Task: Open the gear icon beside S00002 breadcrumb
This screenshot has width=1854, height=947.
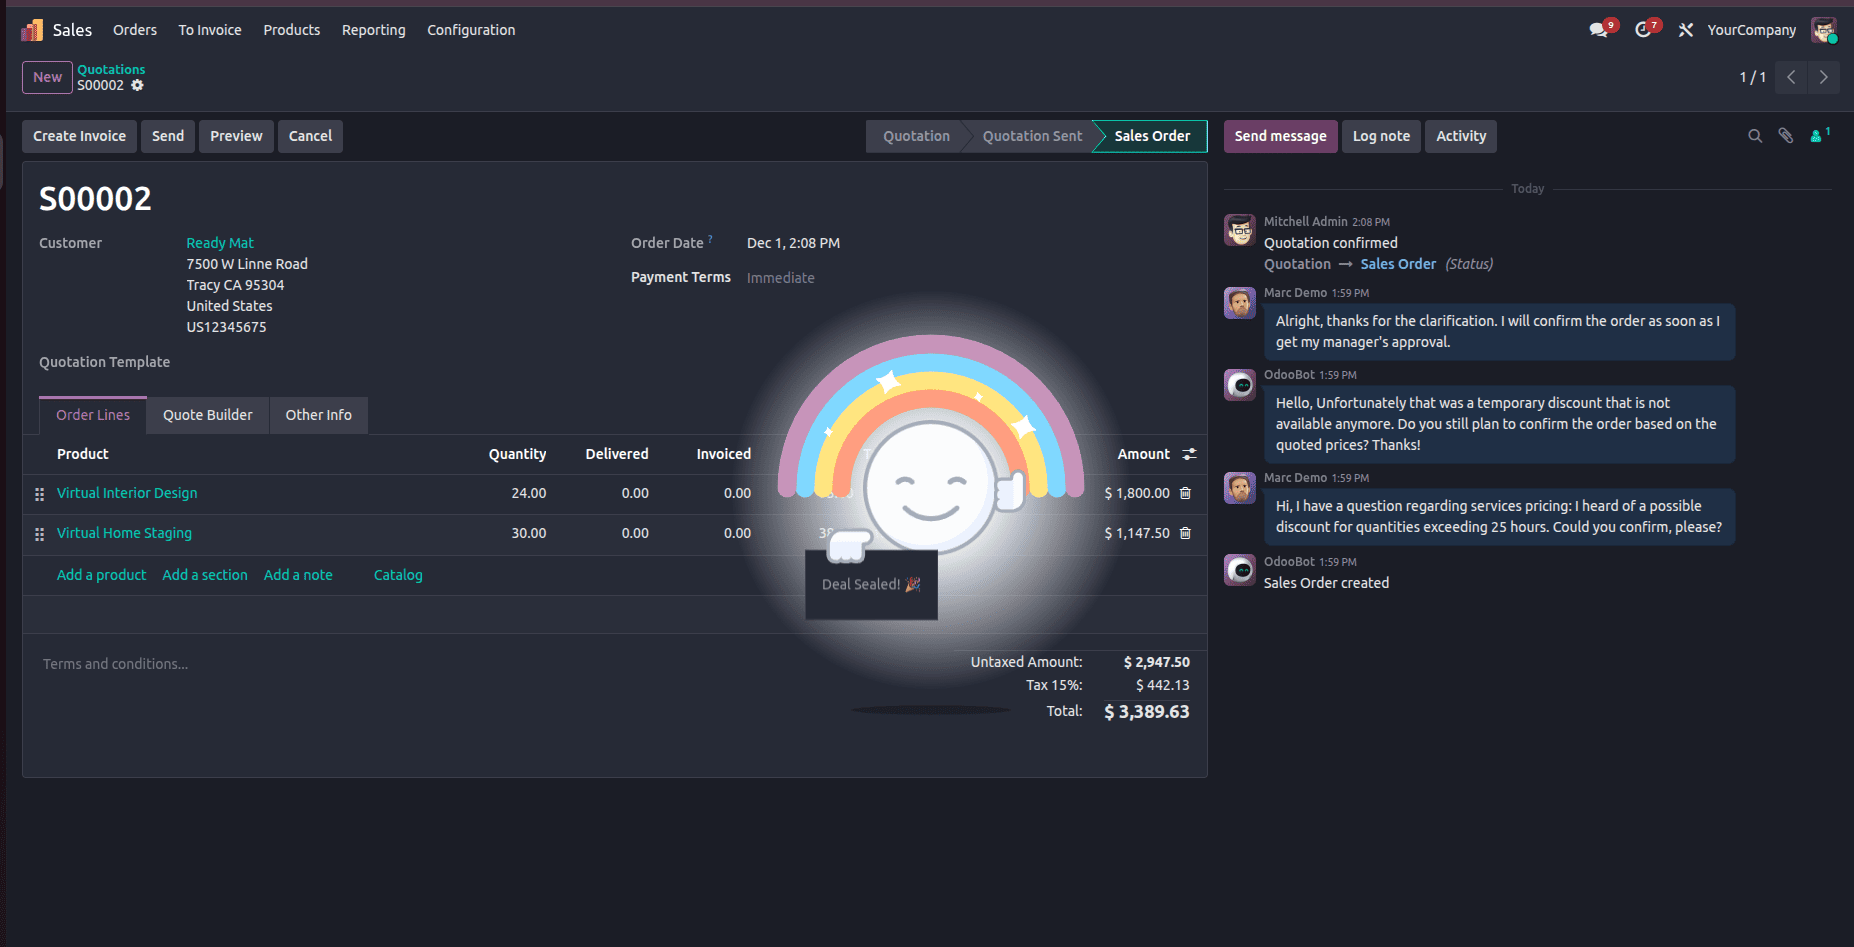Action: [x=139, y=85]
